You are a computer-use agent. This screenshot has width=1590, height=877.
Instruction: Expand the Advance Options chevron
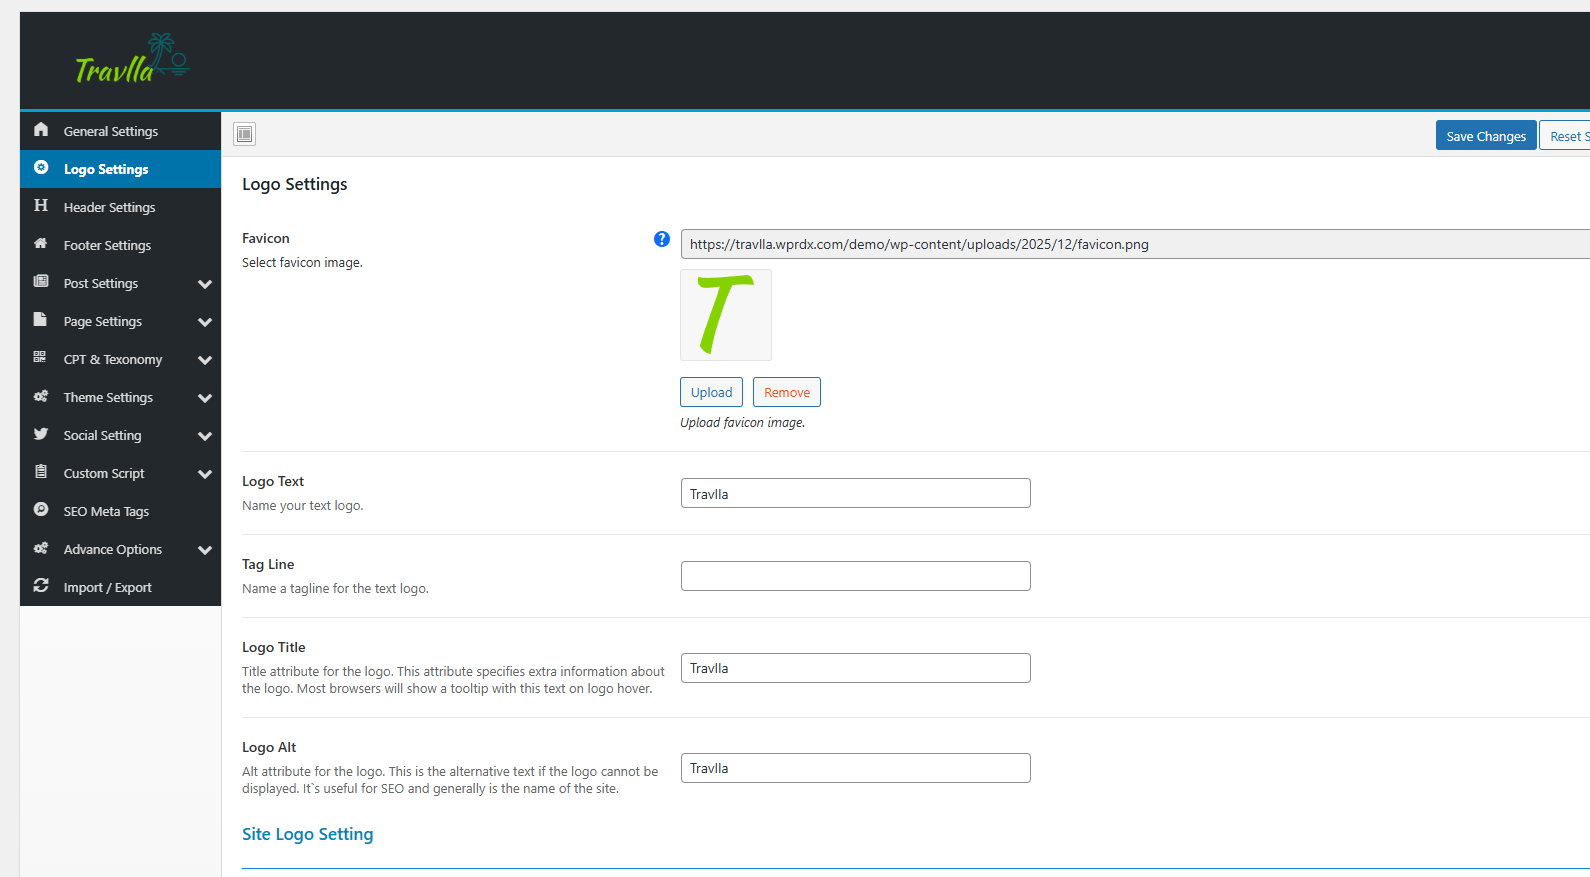pos(205,550)
